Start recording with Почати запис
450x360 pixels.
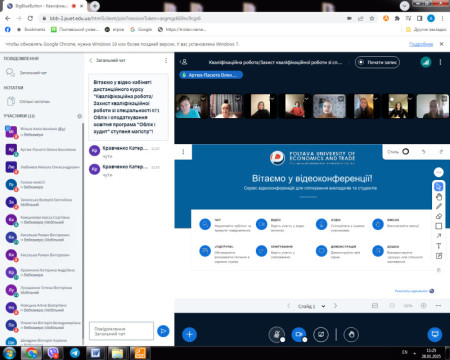(377, 62)
